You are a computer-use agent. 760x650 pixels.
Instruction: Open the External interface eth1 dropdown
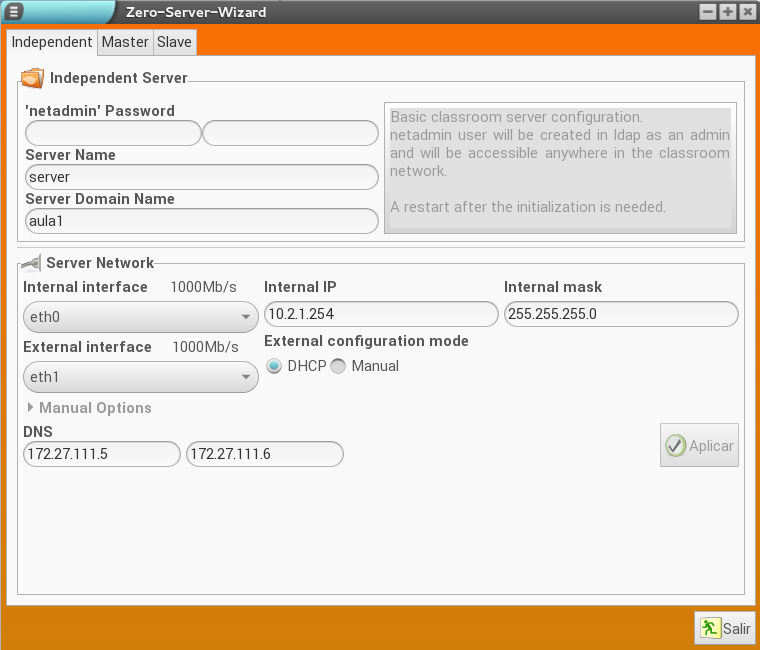pos(140,377)
